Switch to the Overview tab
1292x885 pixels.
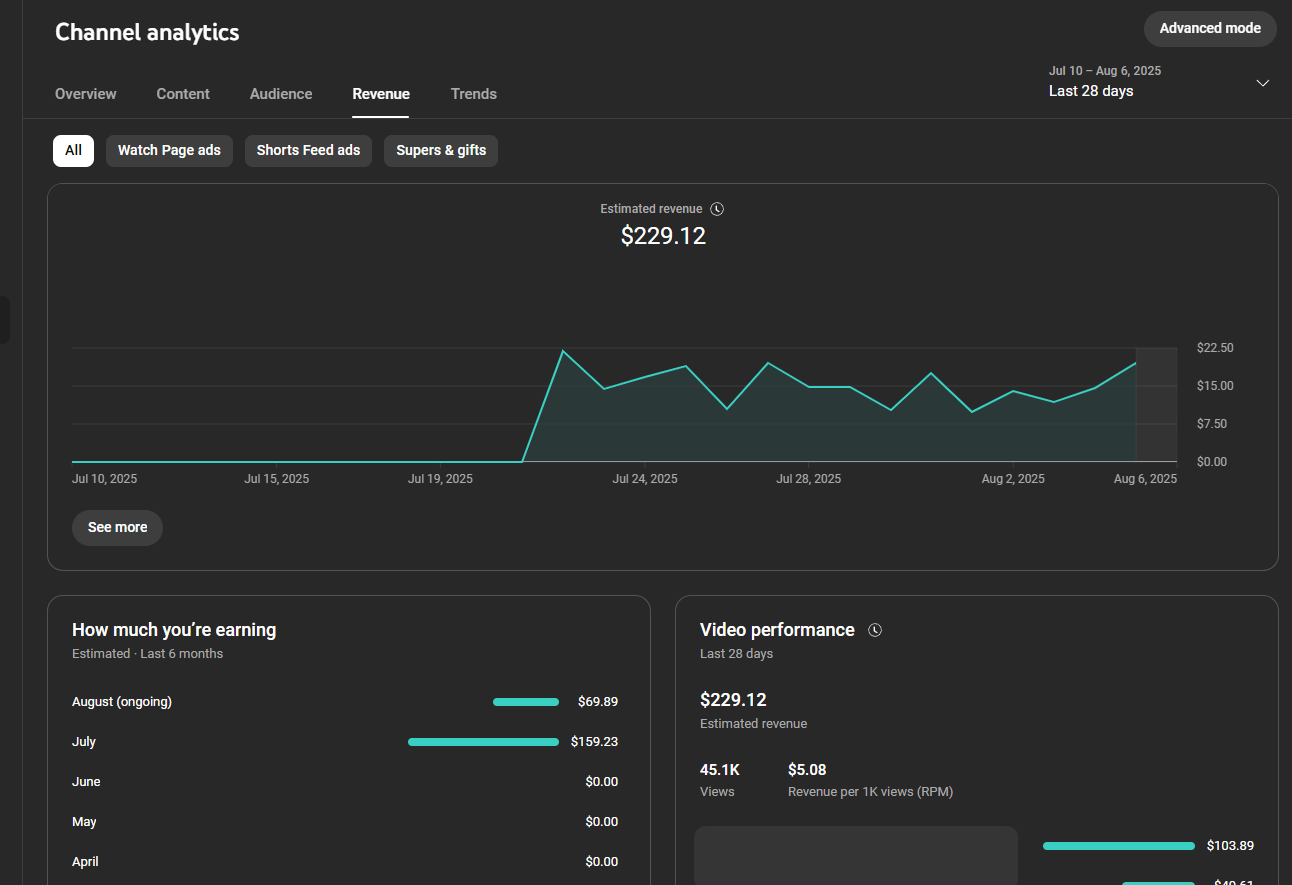pos(86,94)
